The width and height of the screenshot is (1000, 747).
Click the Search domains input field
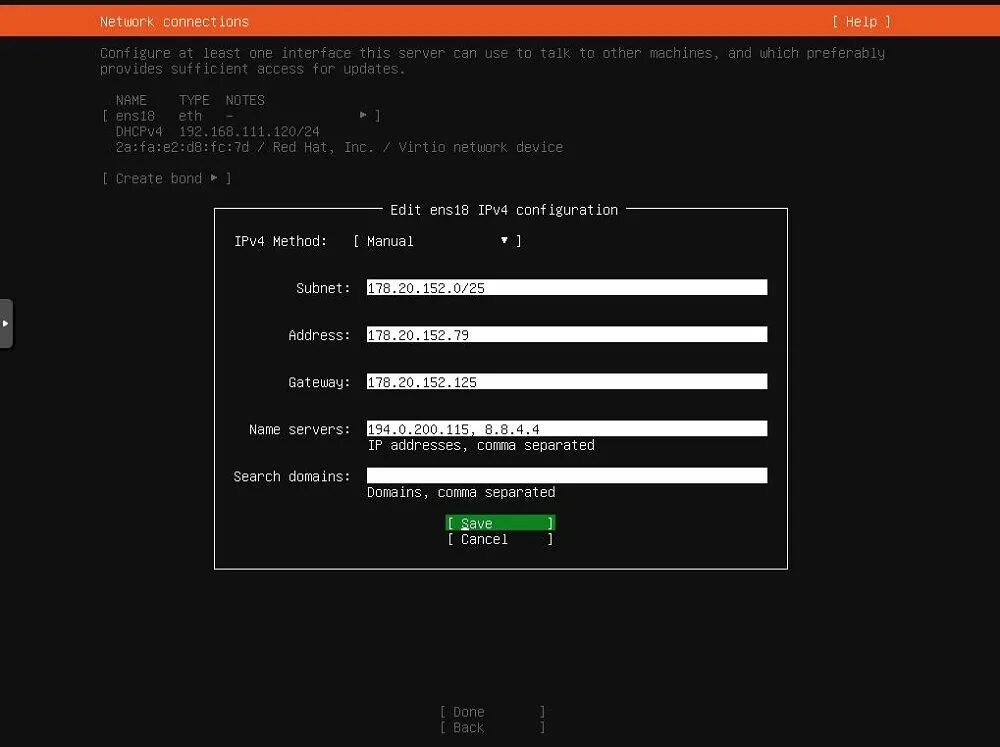point(567,476)
